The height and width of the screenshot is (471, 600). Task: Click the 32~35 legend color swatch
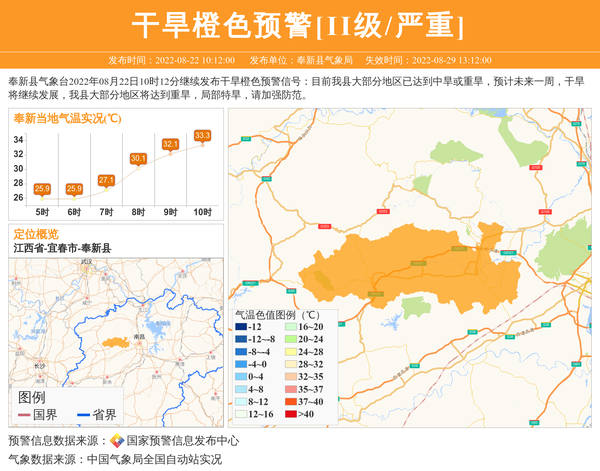click(290, 377)
